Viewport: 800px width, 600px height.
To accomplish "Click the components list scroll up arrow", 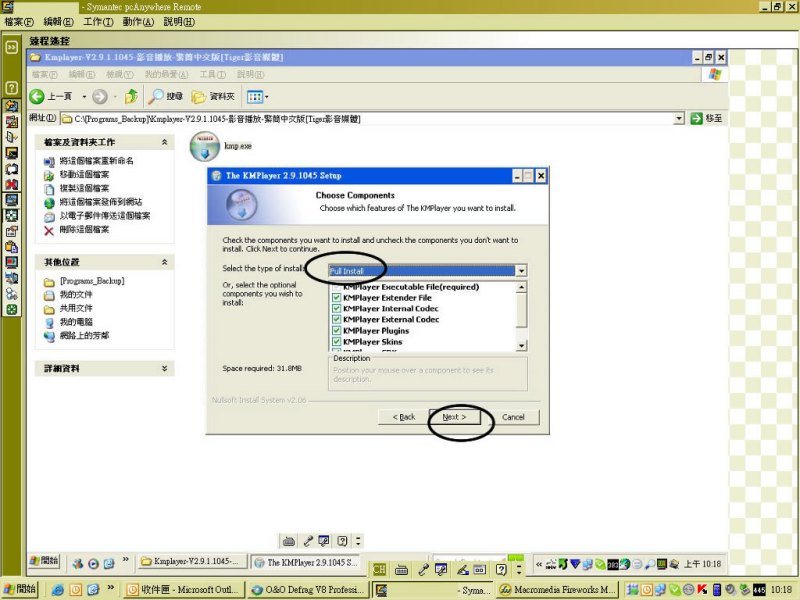I will pos(521,287).
